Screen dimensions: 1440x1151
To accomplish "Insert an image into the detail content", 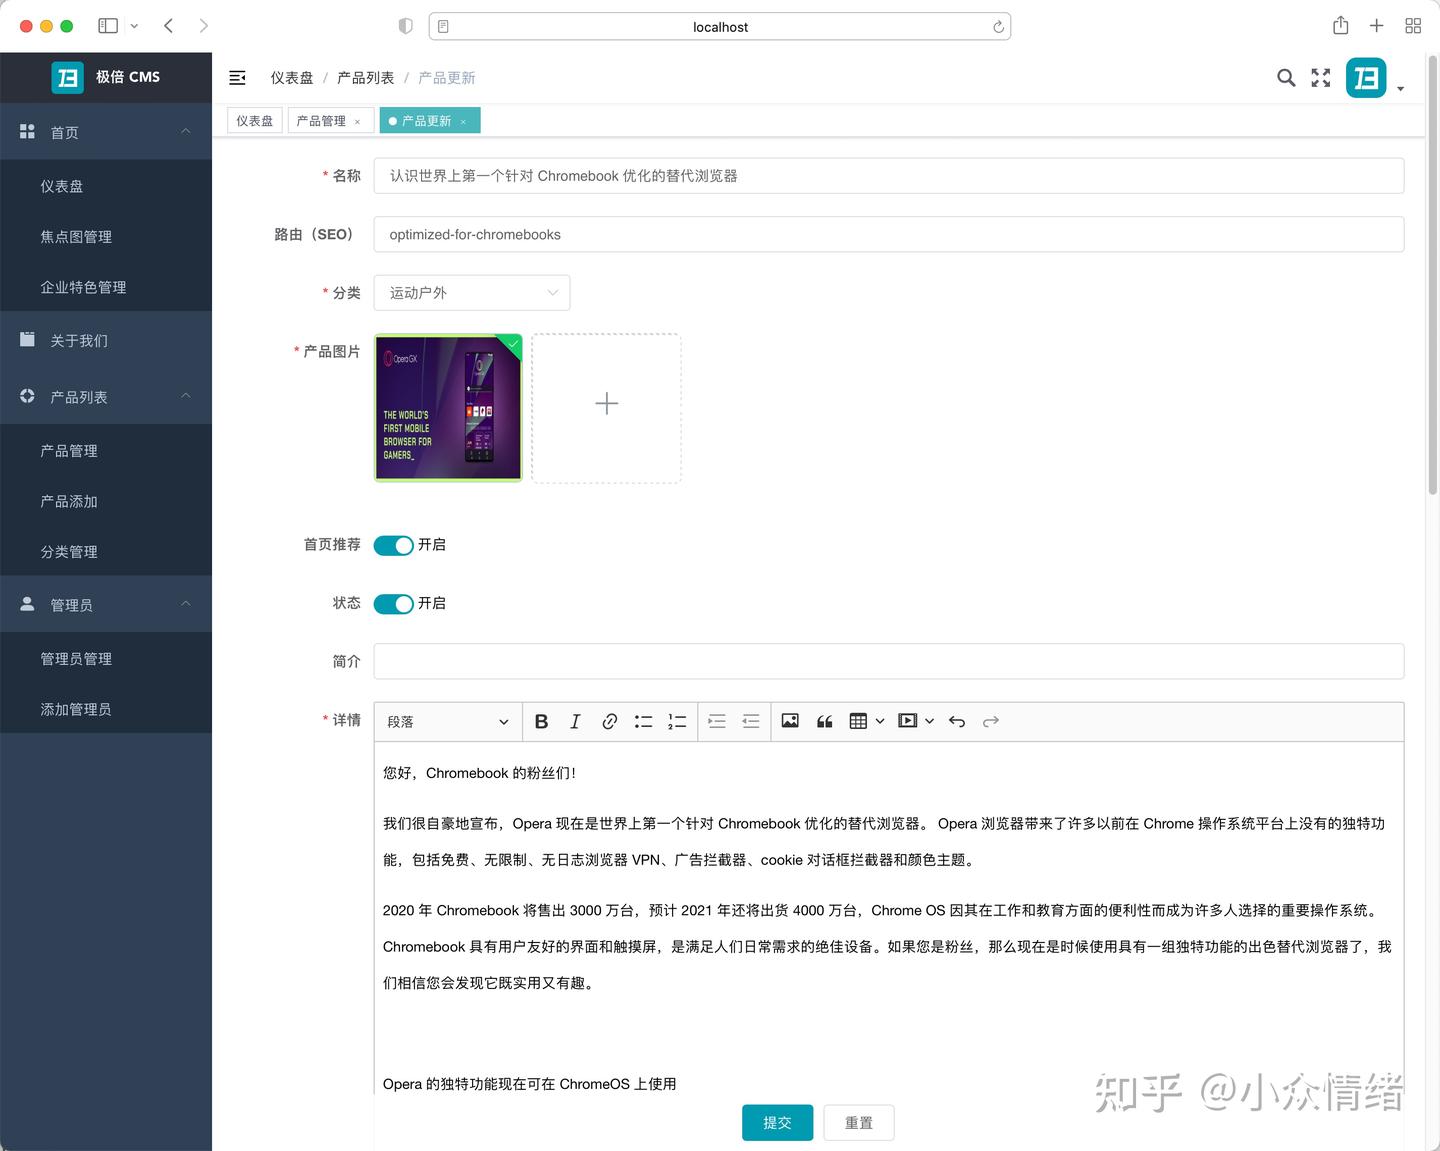I will pyautogui.click(x=790, y=721).
